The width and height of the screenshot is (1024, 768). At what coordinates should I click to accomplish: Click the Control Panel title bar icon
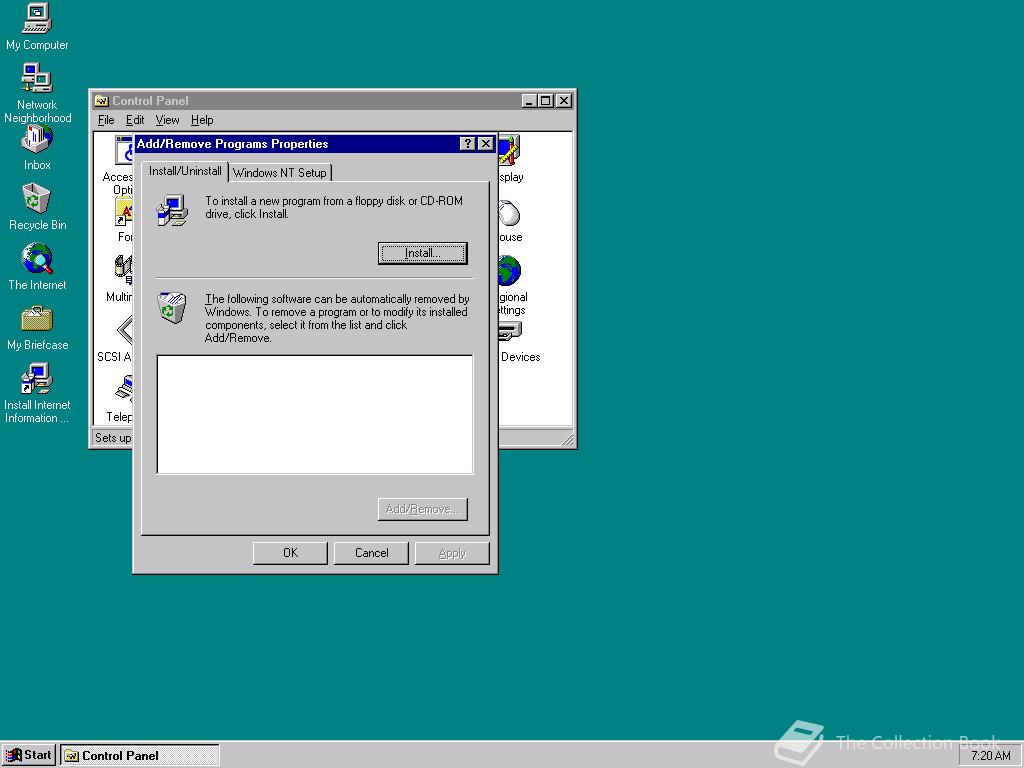tap(101, 101)
